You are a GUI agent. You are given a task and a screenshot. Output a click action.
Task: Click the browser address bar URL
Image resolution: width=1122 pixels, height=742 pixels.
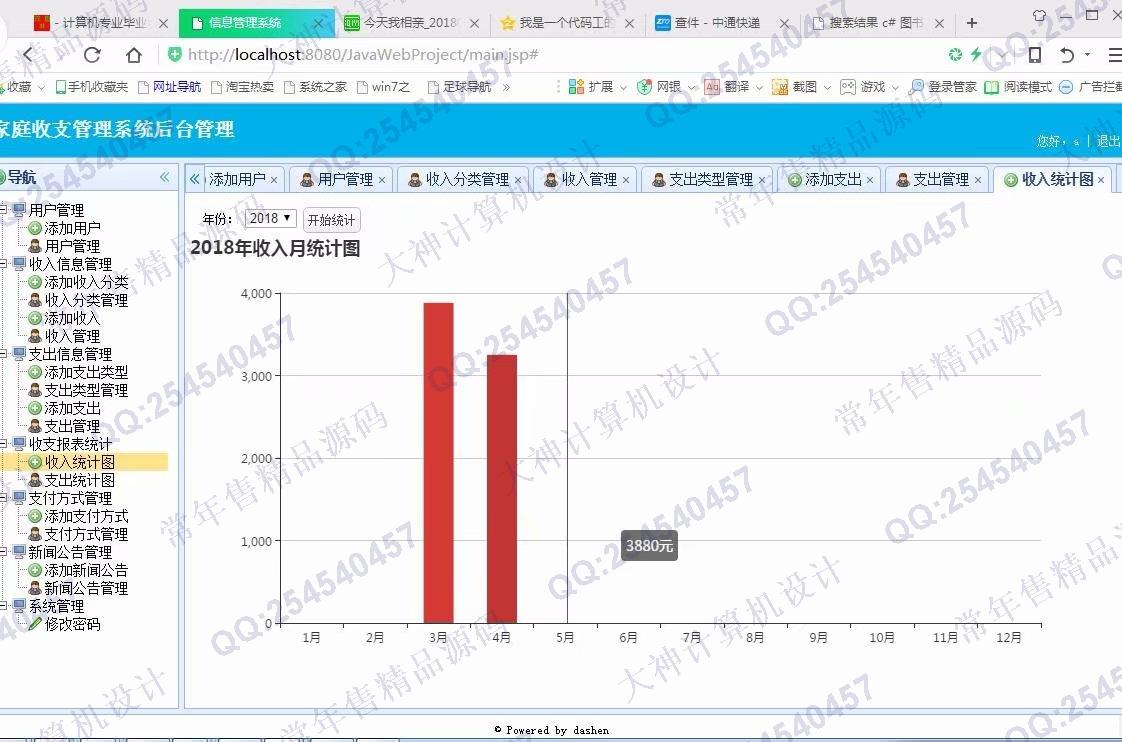pyautogui.click(x=363, y=54)
